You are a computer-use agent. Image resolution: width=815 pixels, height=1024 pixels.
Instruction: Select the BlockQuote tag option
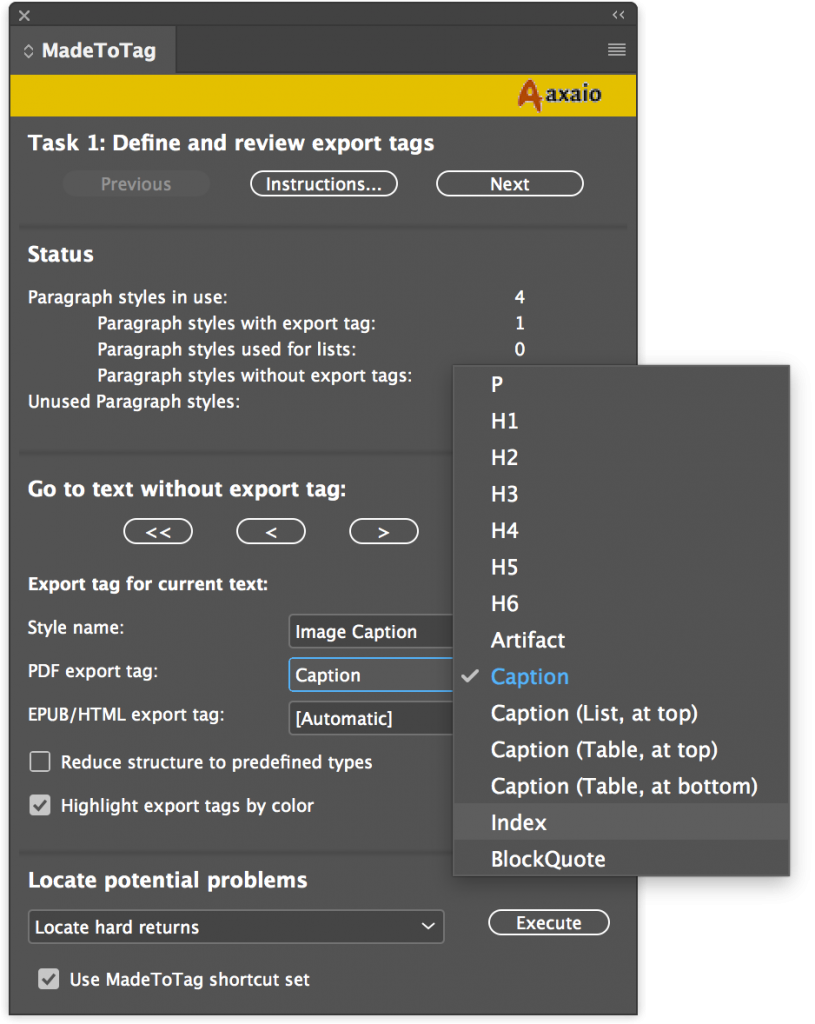pos(622,859)
